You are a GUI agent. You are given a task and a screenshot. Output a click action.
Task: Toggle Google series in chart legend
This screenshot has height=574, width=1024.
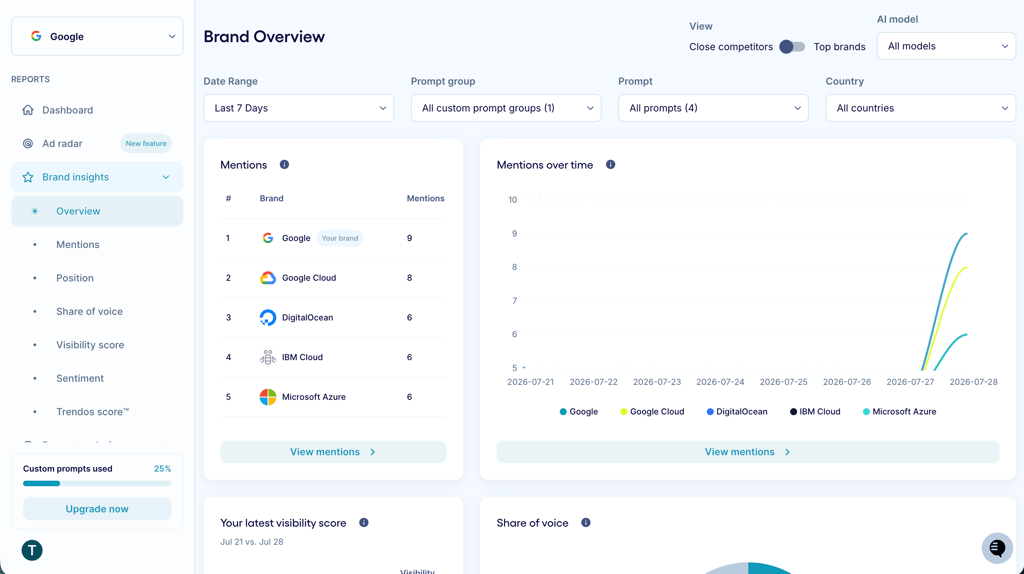tap(579, 411)
